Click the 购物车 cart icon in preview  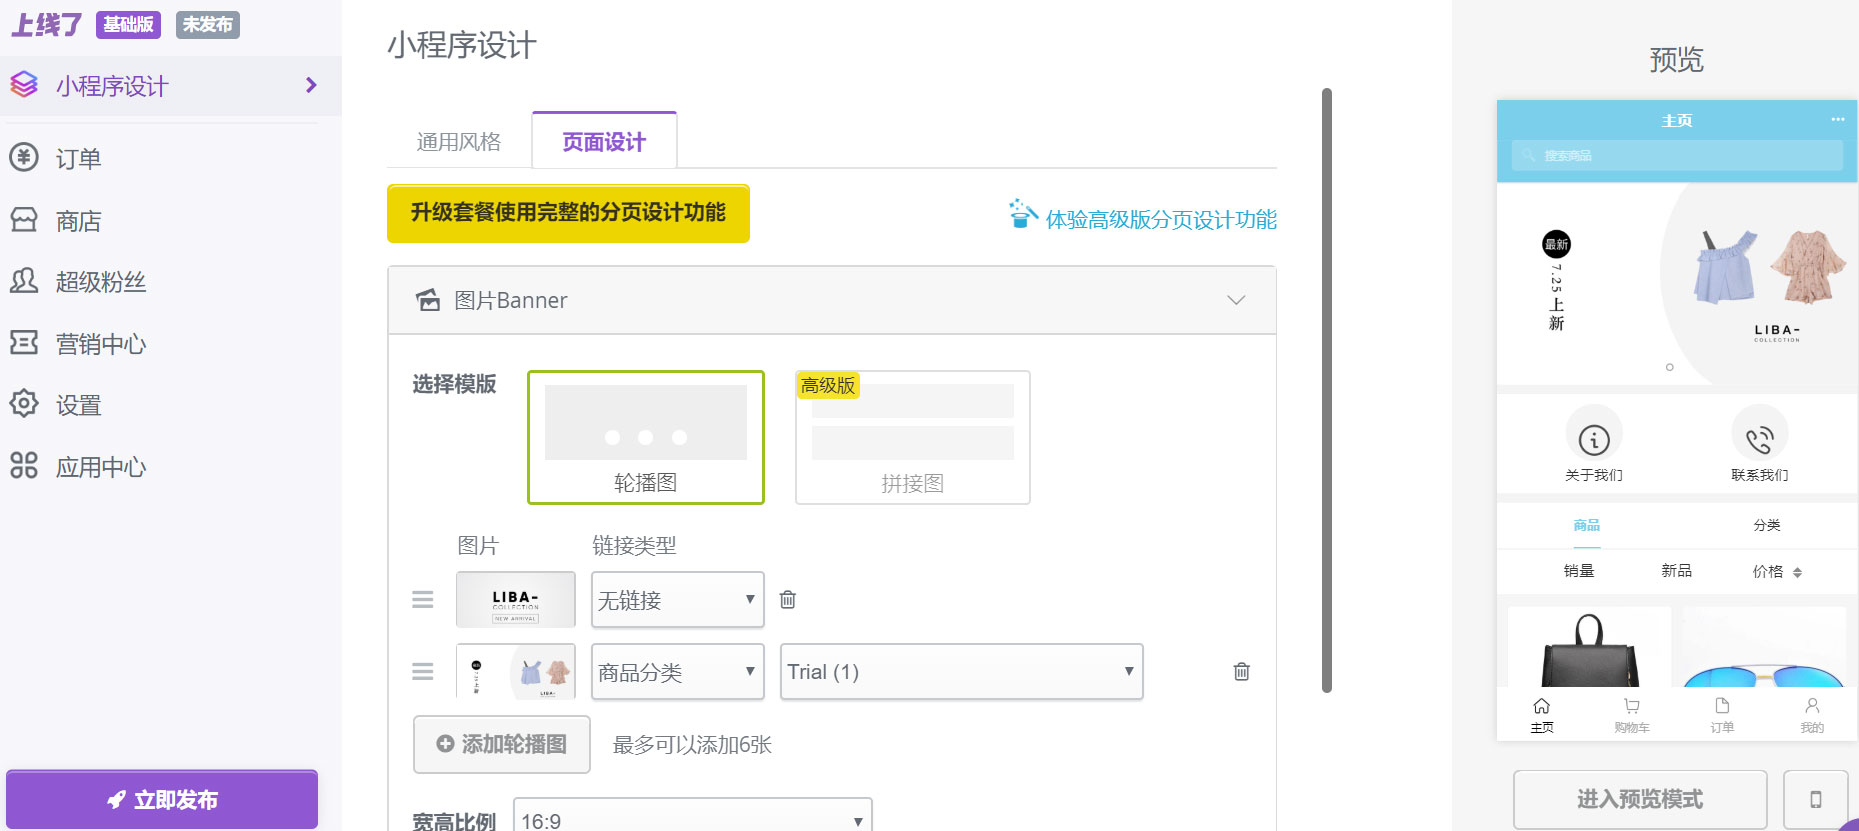click(x=1632, y=706)
